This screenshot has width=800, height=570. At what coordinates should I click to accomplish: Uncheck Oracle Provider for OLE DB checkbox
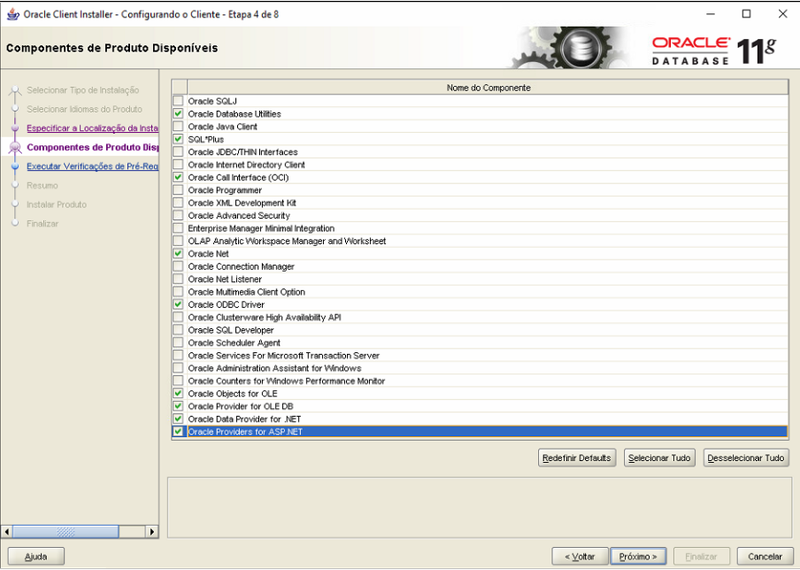pos(178,406)
